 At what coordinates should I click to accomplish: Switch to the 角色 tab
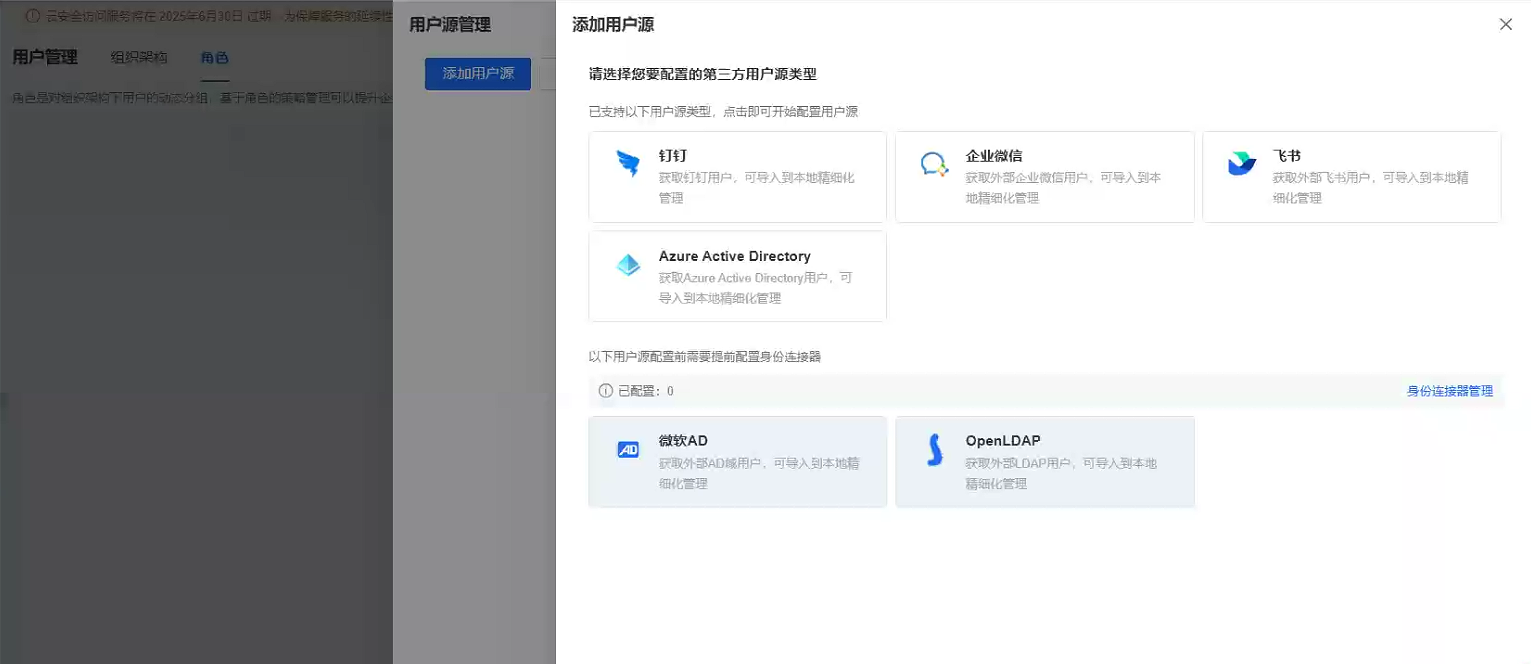point(214,57)
